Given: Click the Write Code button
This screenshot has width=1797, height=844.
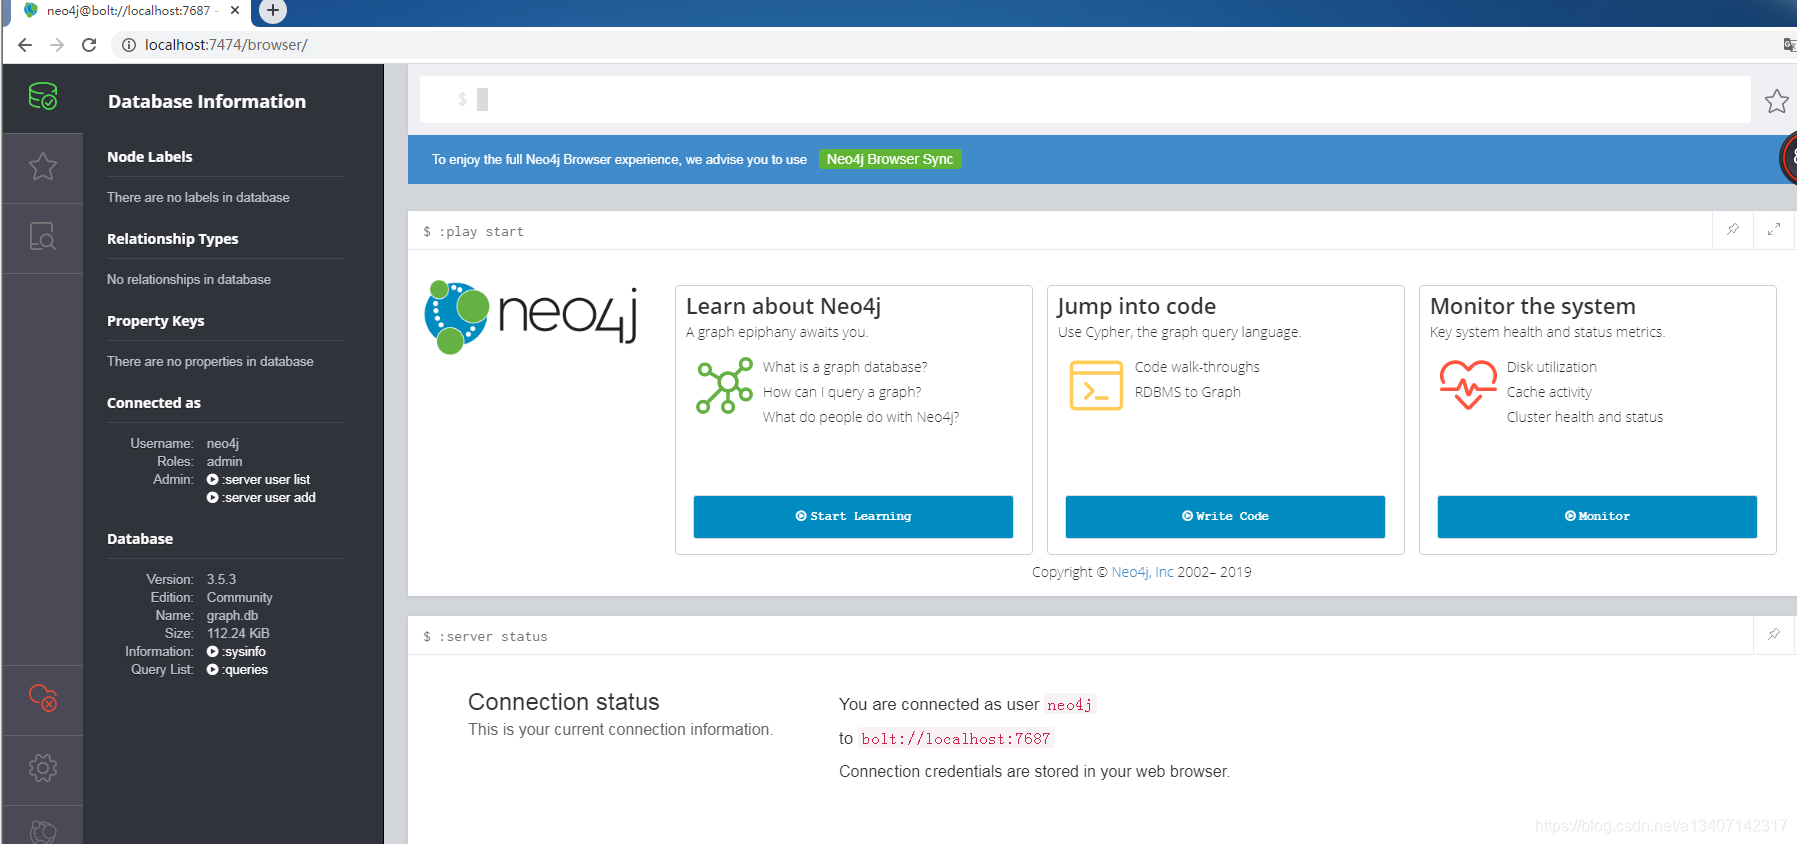Looking at the screenshot, I should click(1225, 517).
